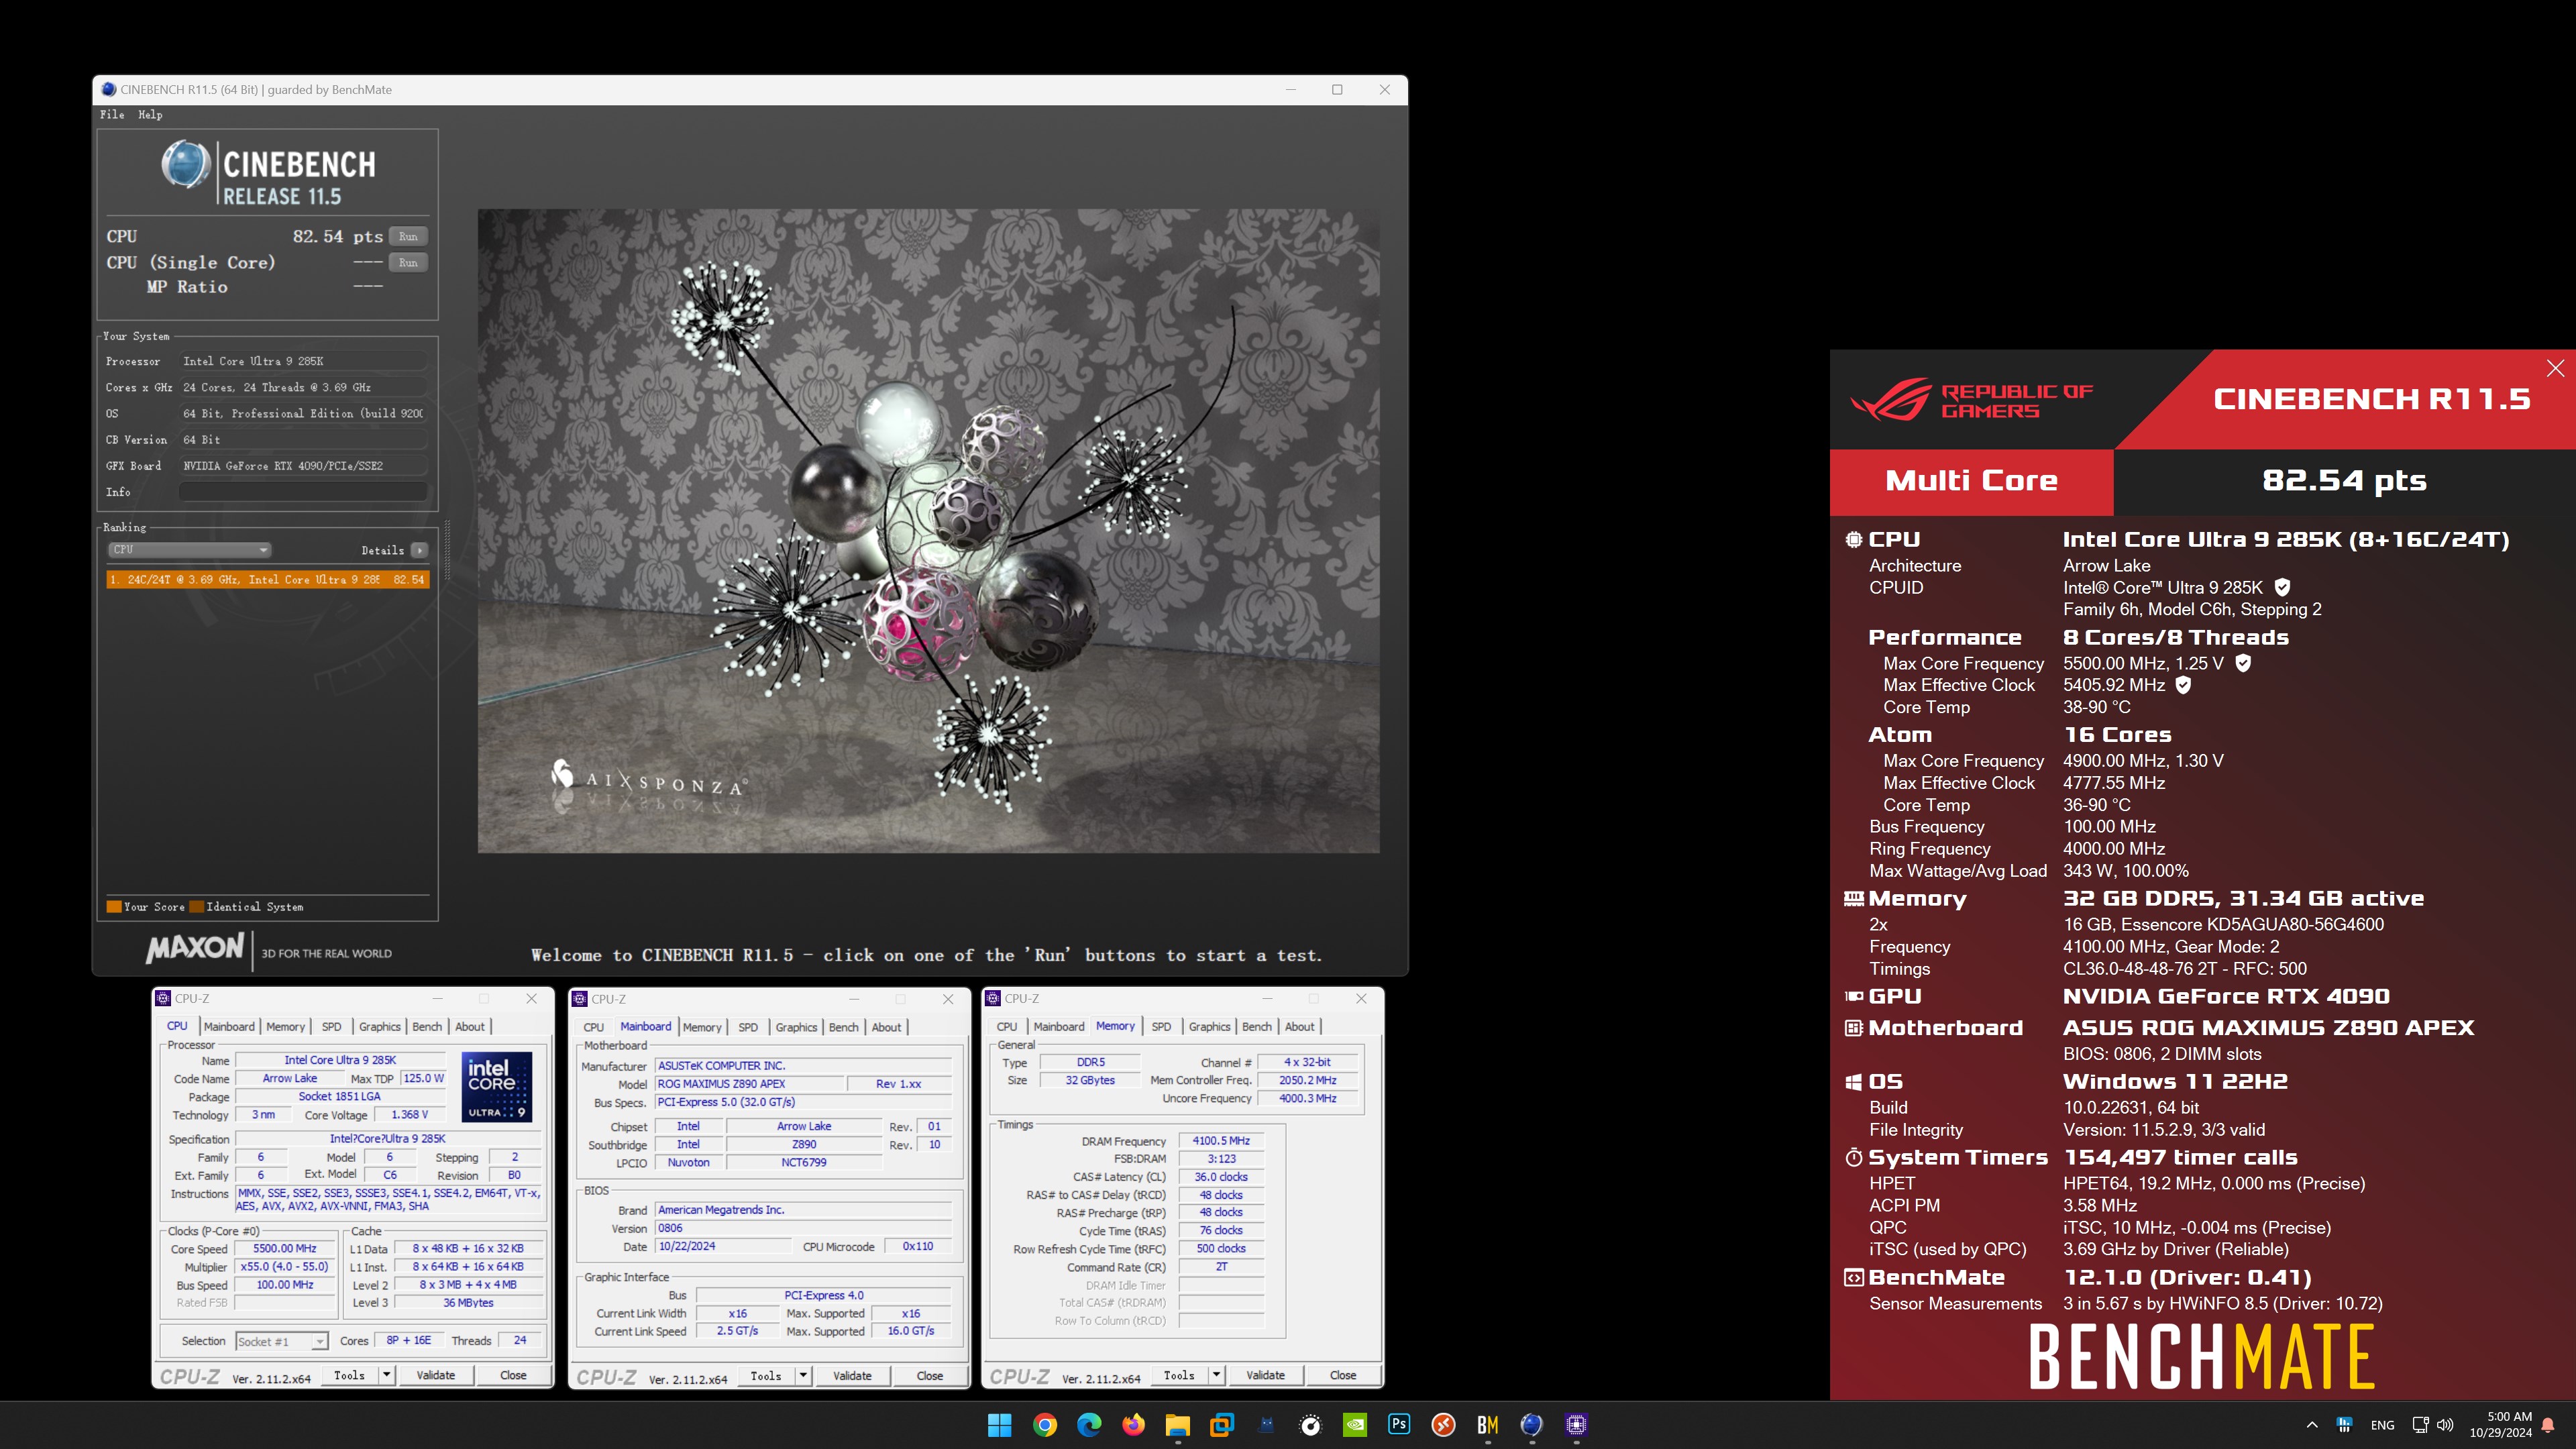Click the Model field ROG MAXIMUS Z890 APEX

[x=748, y=1084]
